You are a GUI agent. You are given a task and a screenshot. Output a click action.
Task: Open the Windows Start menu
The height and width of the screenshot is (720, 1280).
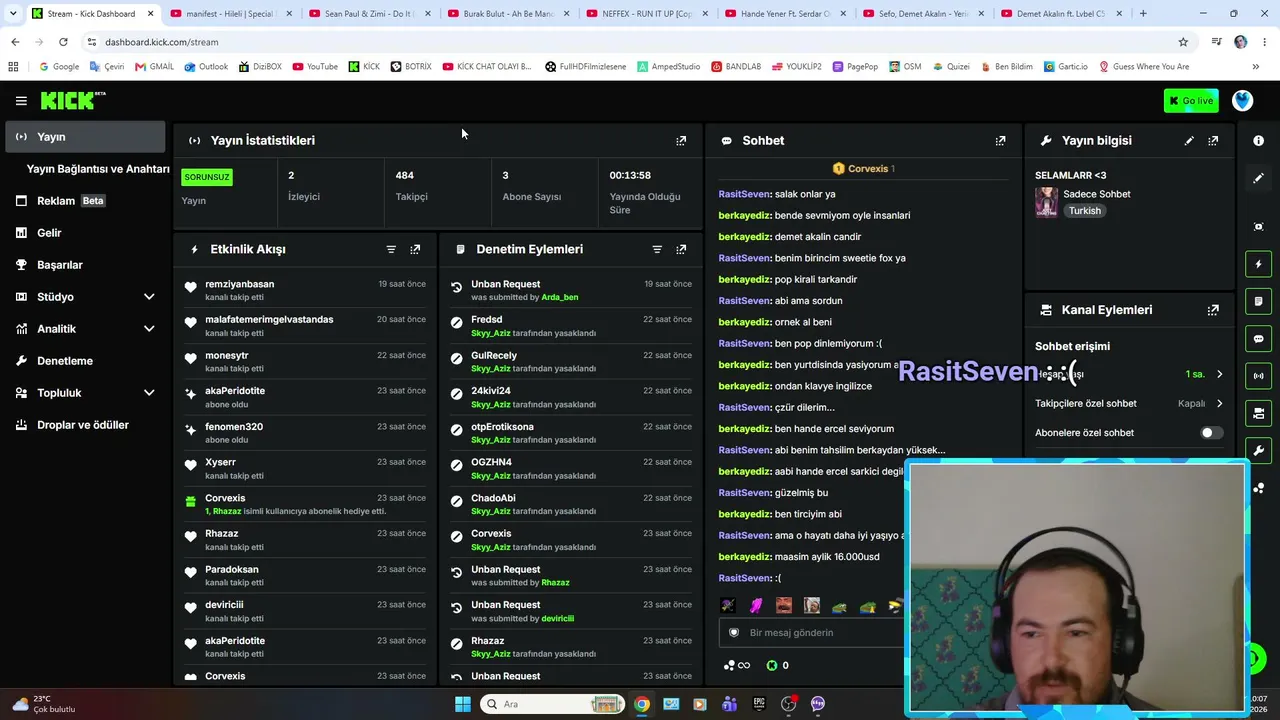tap(463, 704)
